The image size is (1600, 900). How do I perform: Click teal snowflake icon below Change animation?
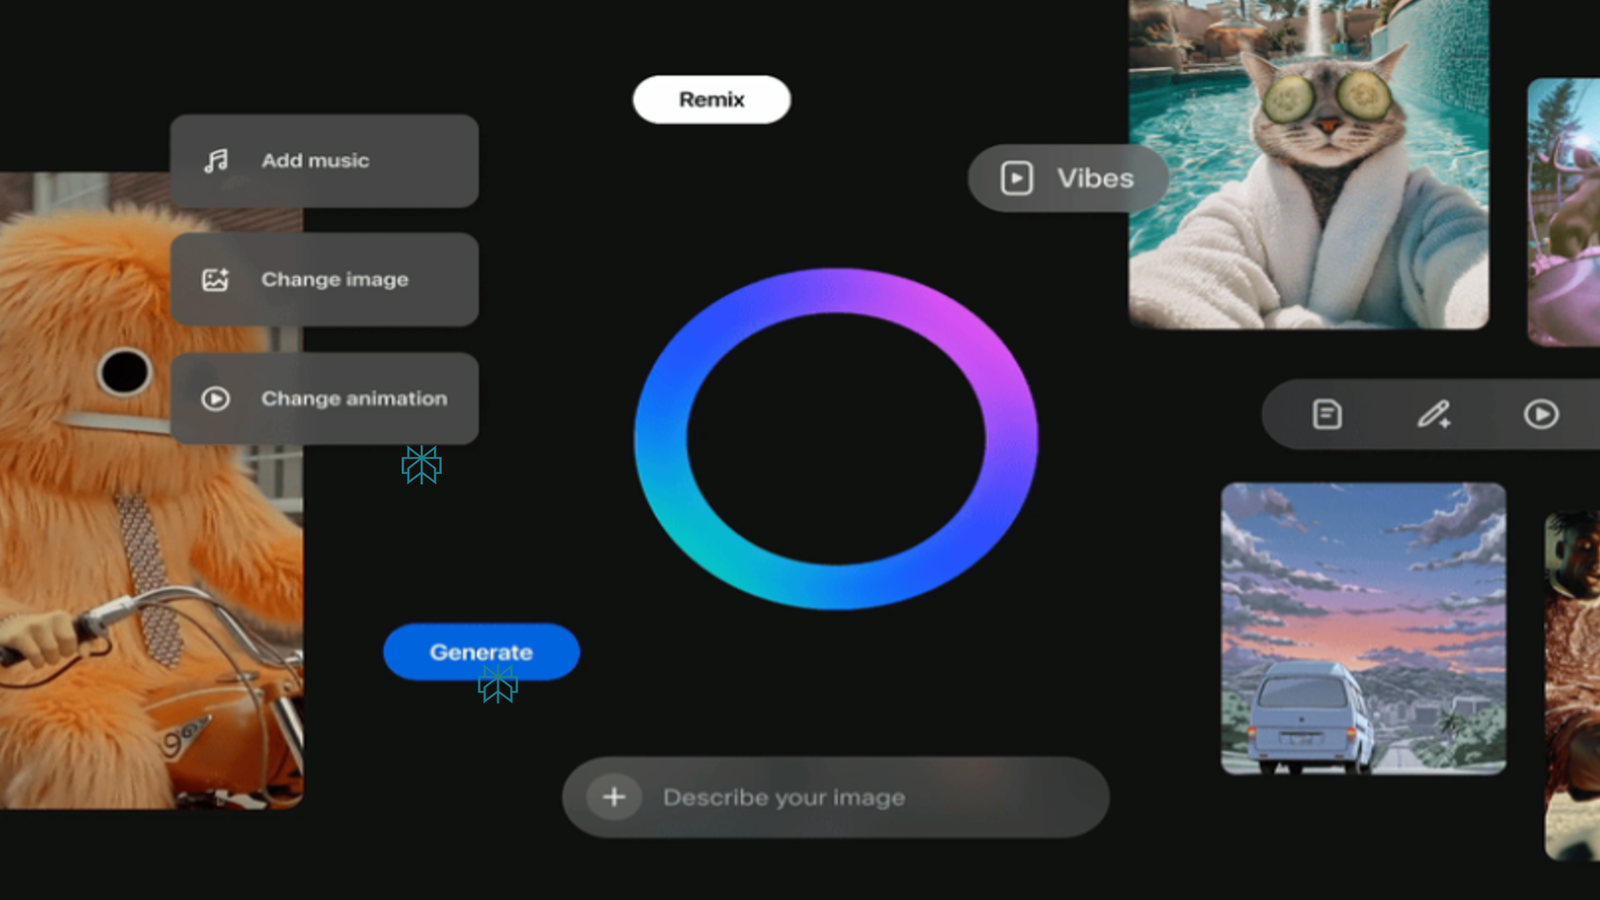tap(421, 465)
